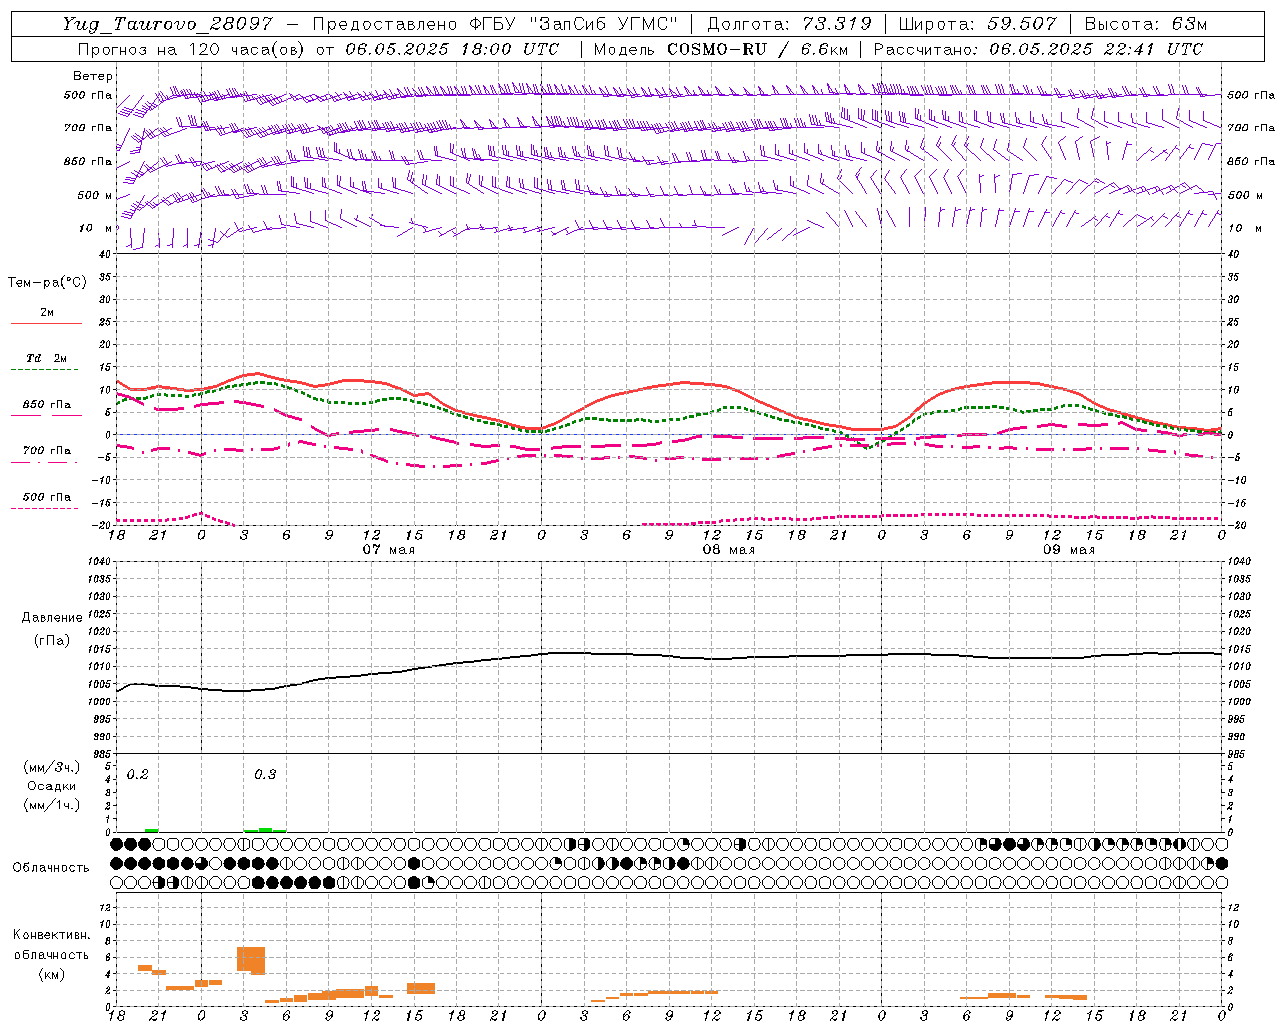Click the '500 м' wind level label on the left
The width and height of the screenshot is (1280, 1024).
coord(95,195)
